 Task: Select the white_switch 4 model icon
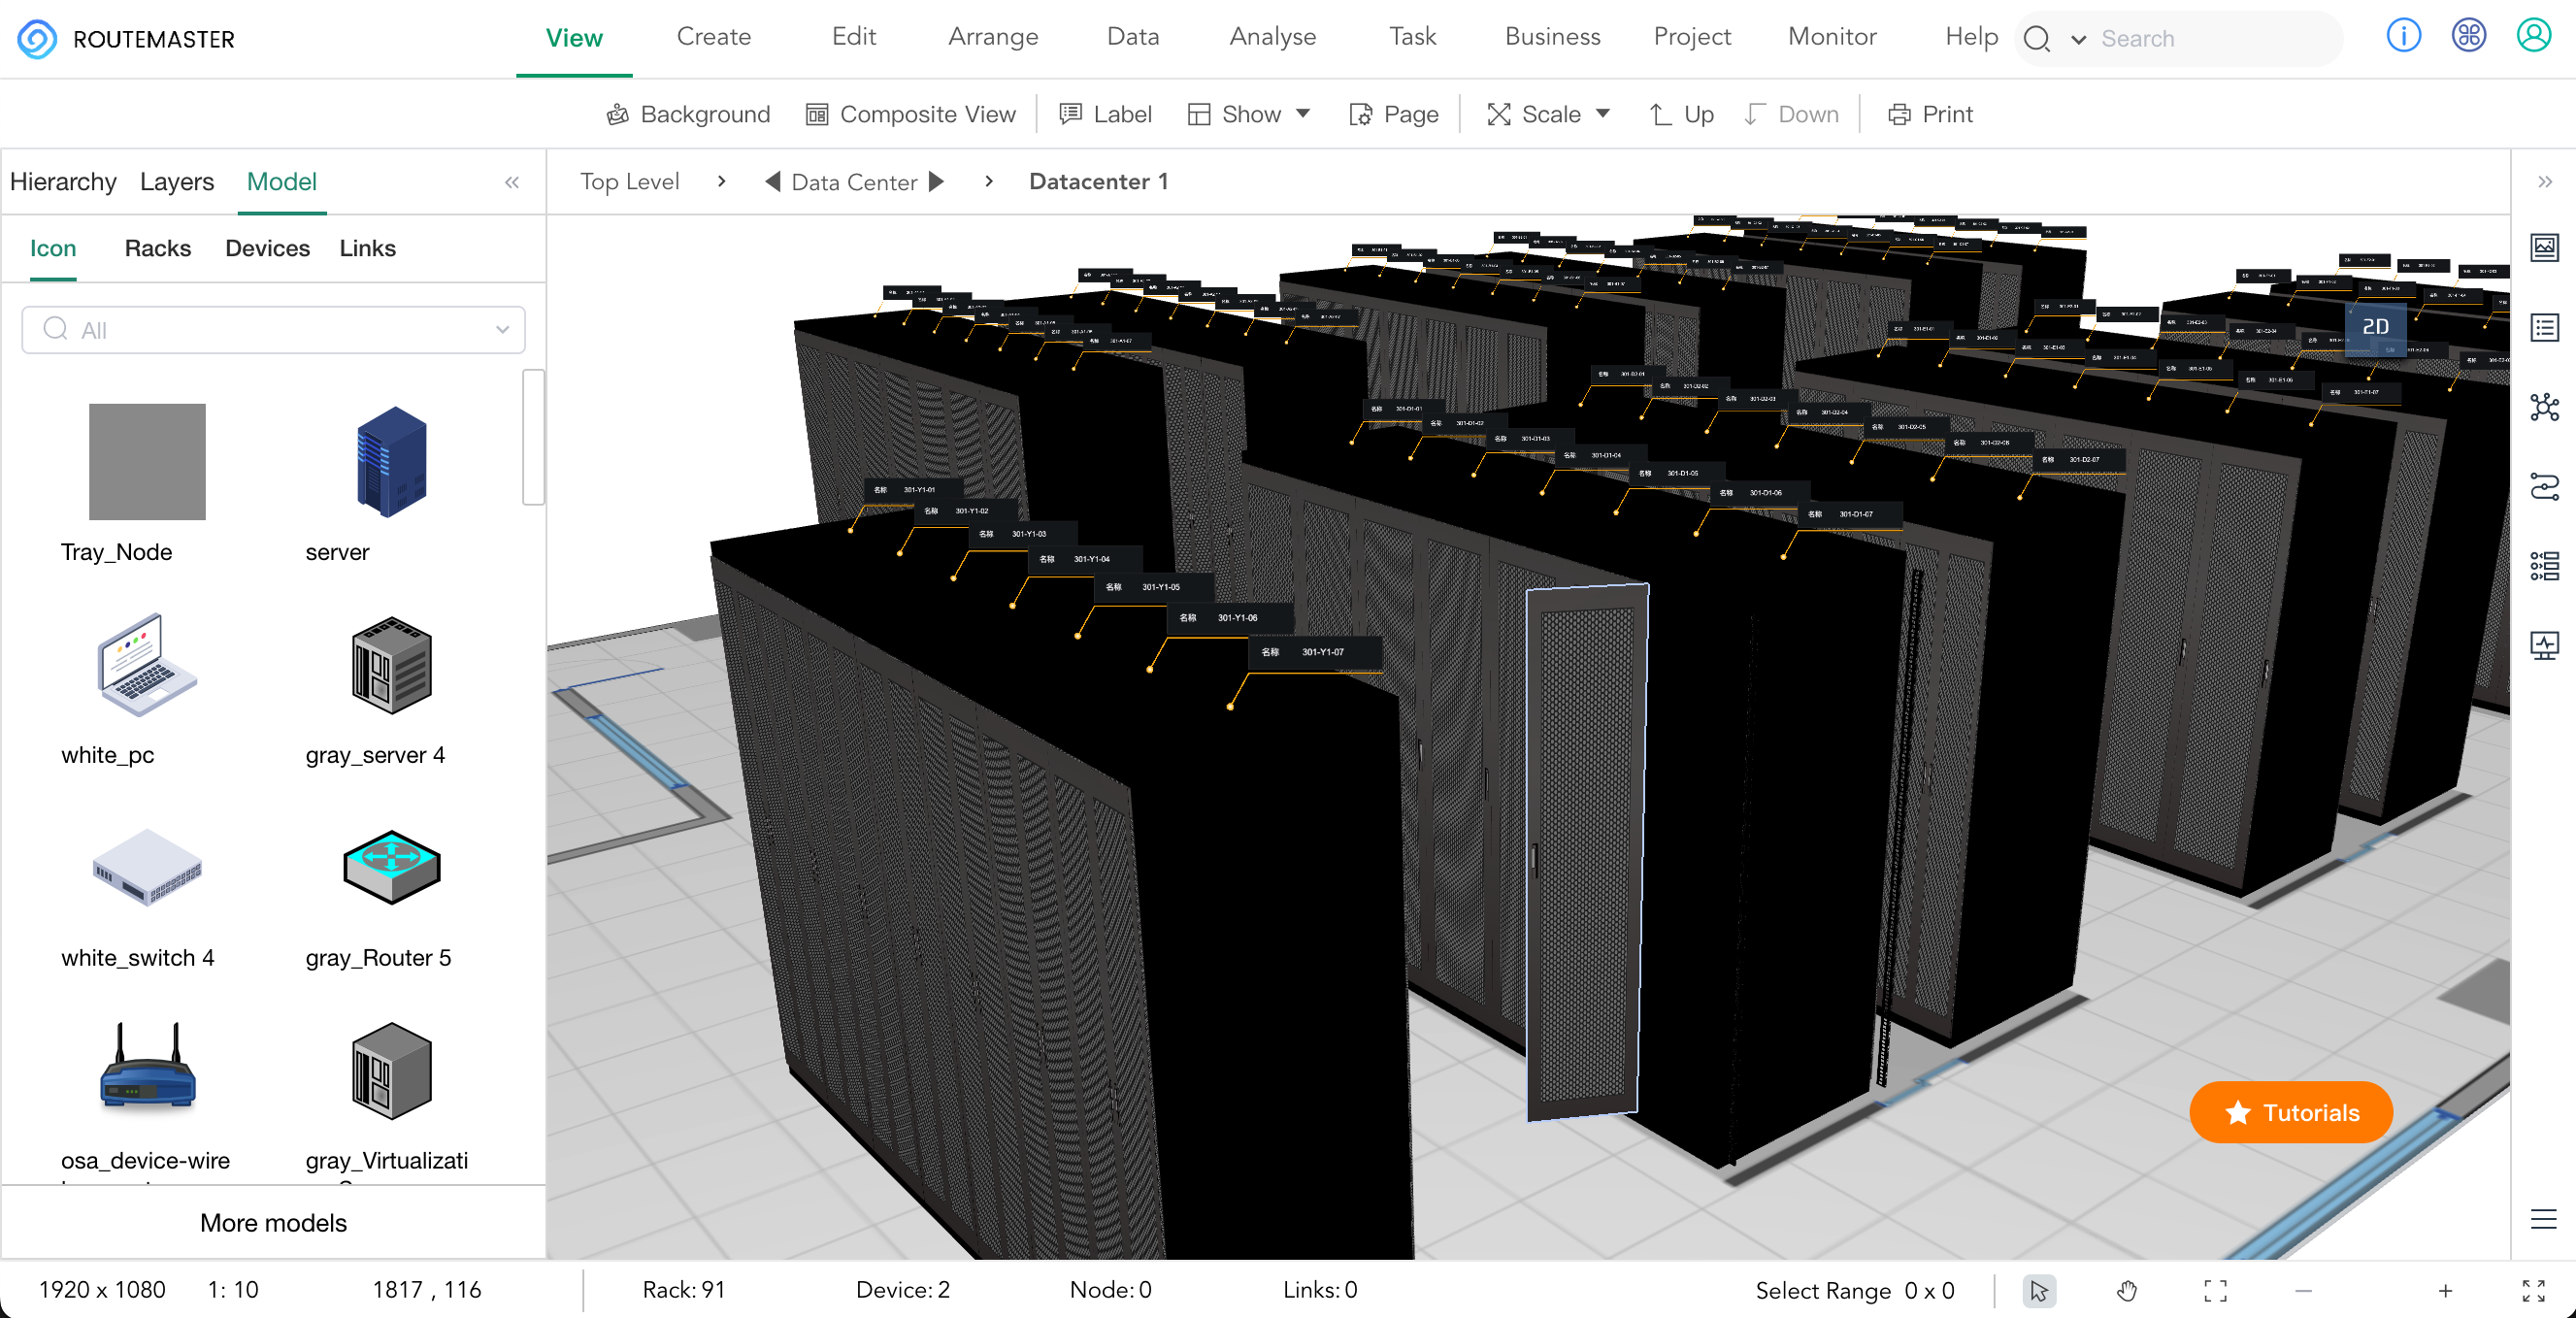[x=147, y=867]
